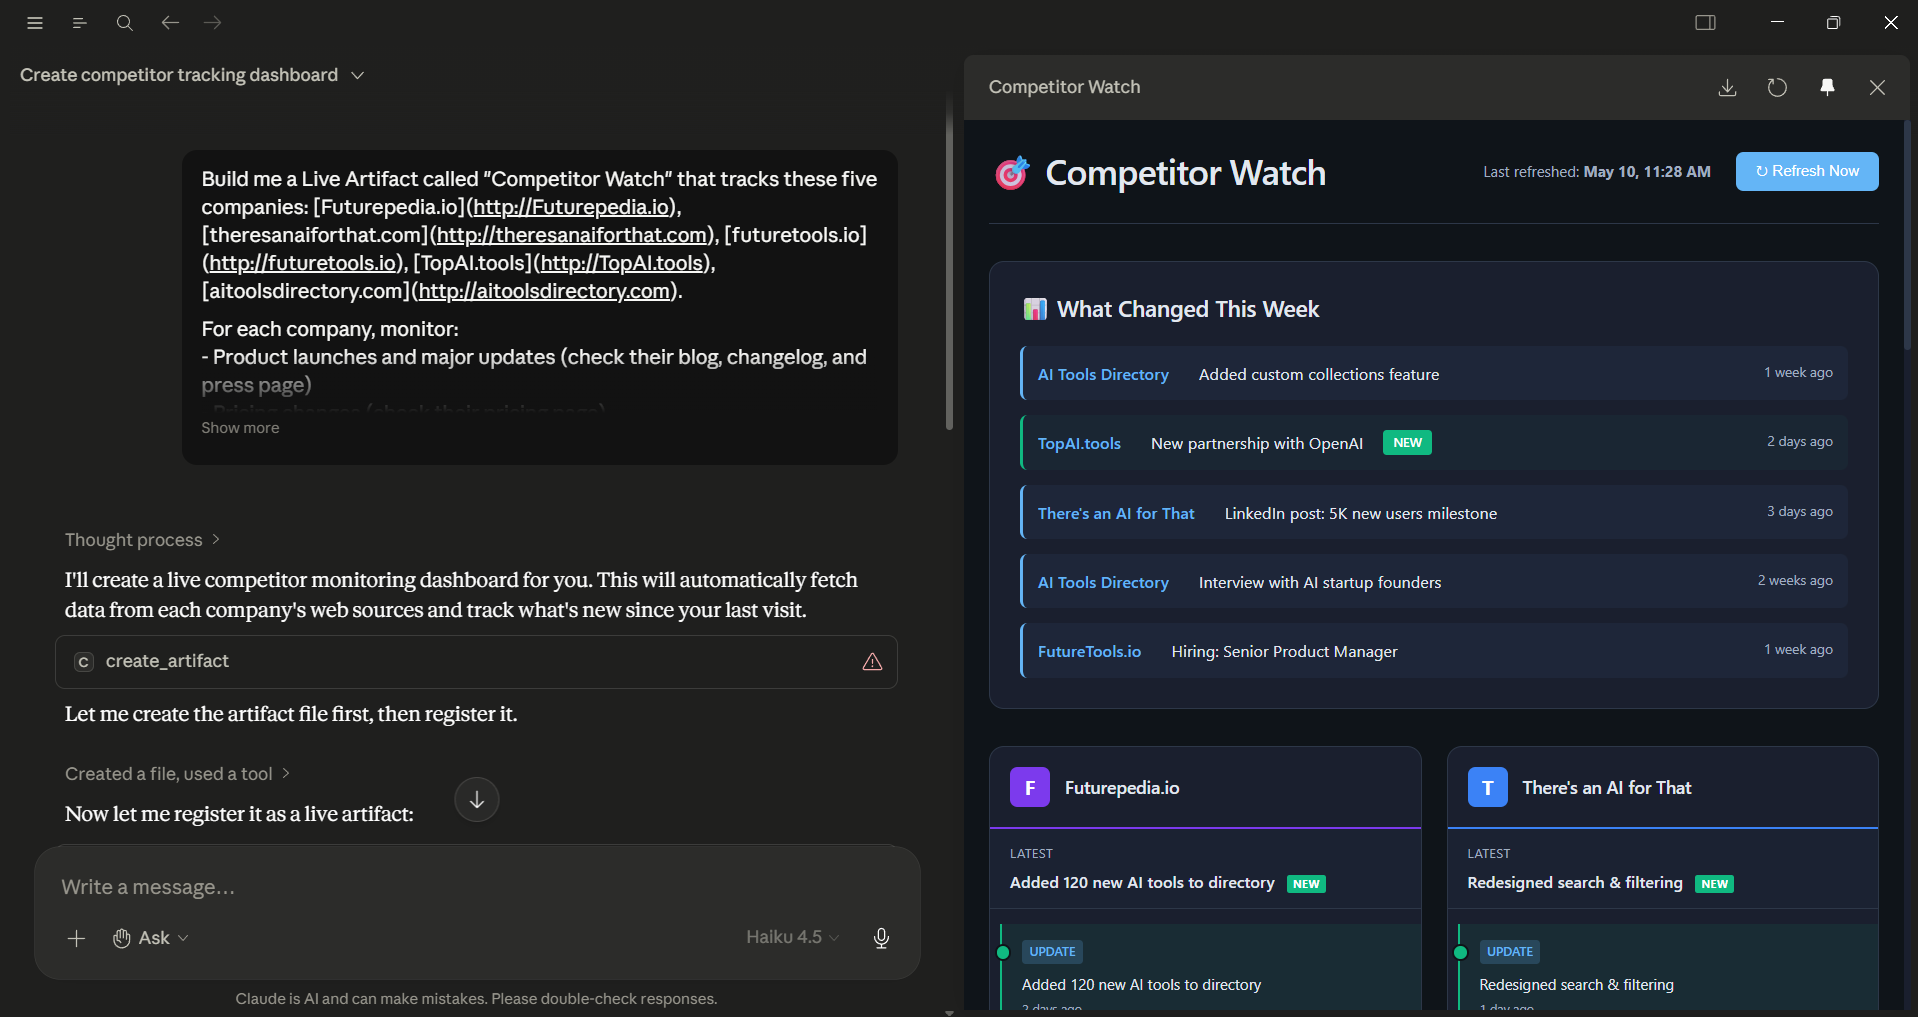Click the artifact panel scrollbar
1918x1017 pixels.
pyautogui.click(x=1908, y=235)
